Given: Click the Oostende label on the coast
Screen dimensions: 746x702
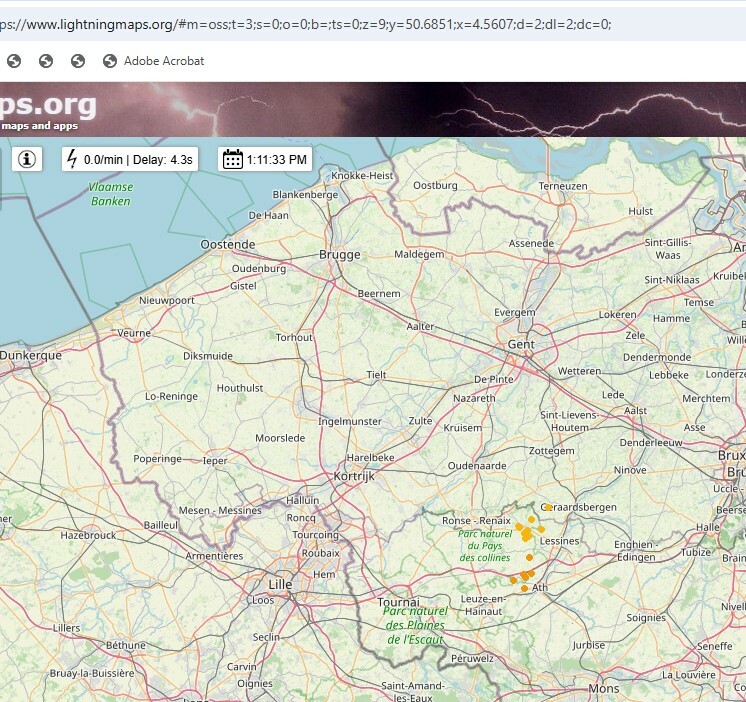Looking at the screenshot, I should 227,244.
